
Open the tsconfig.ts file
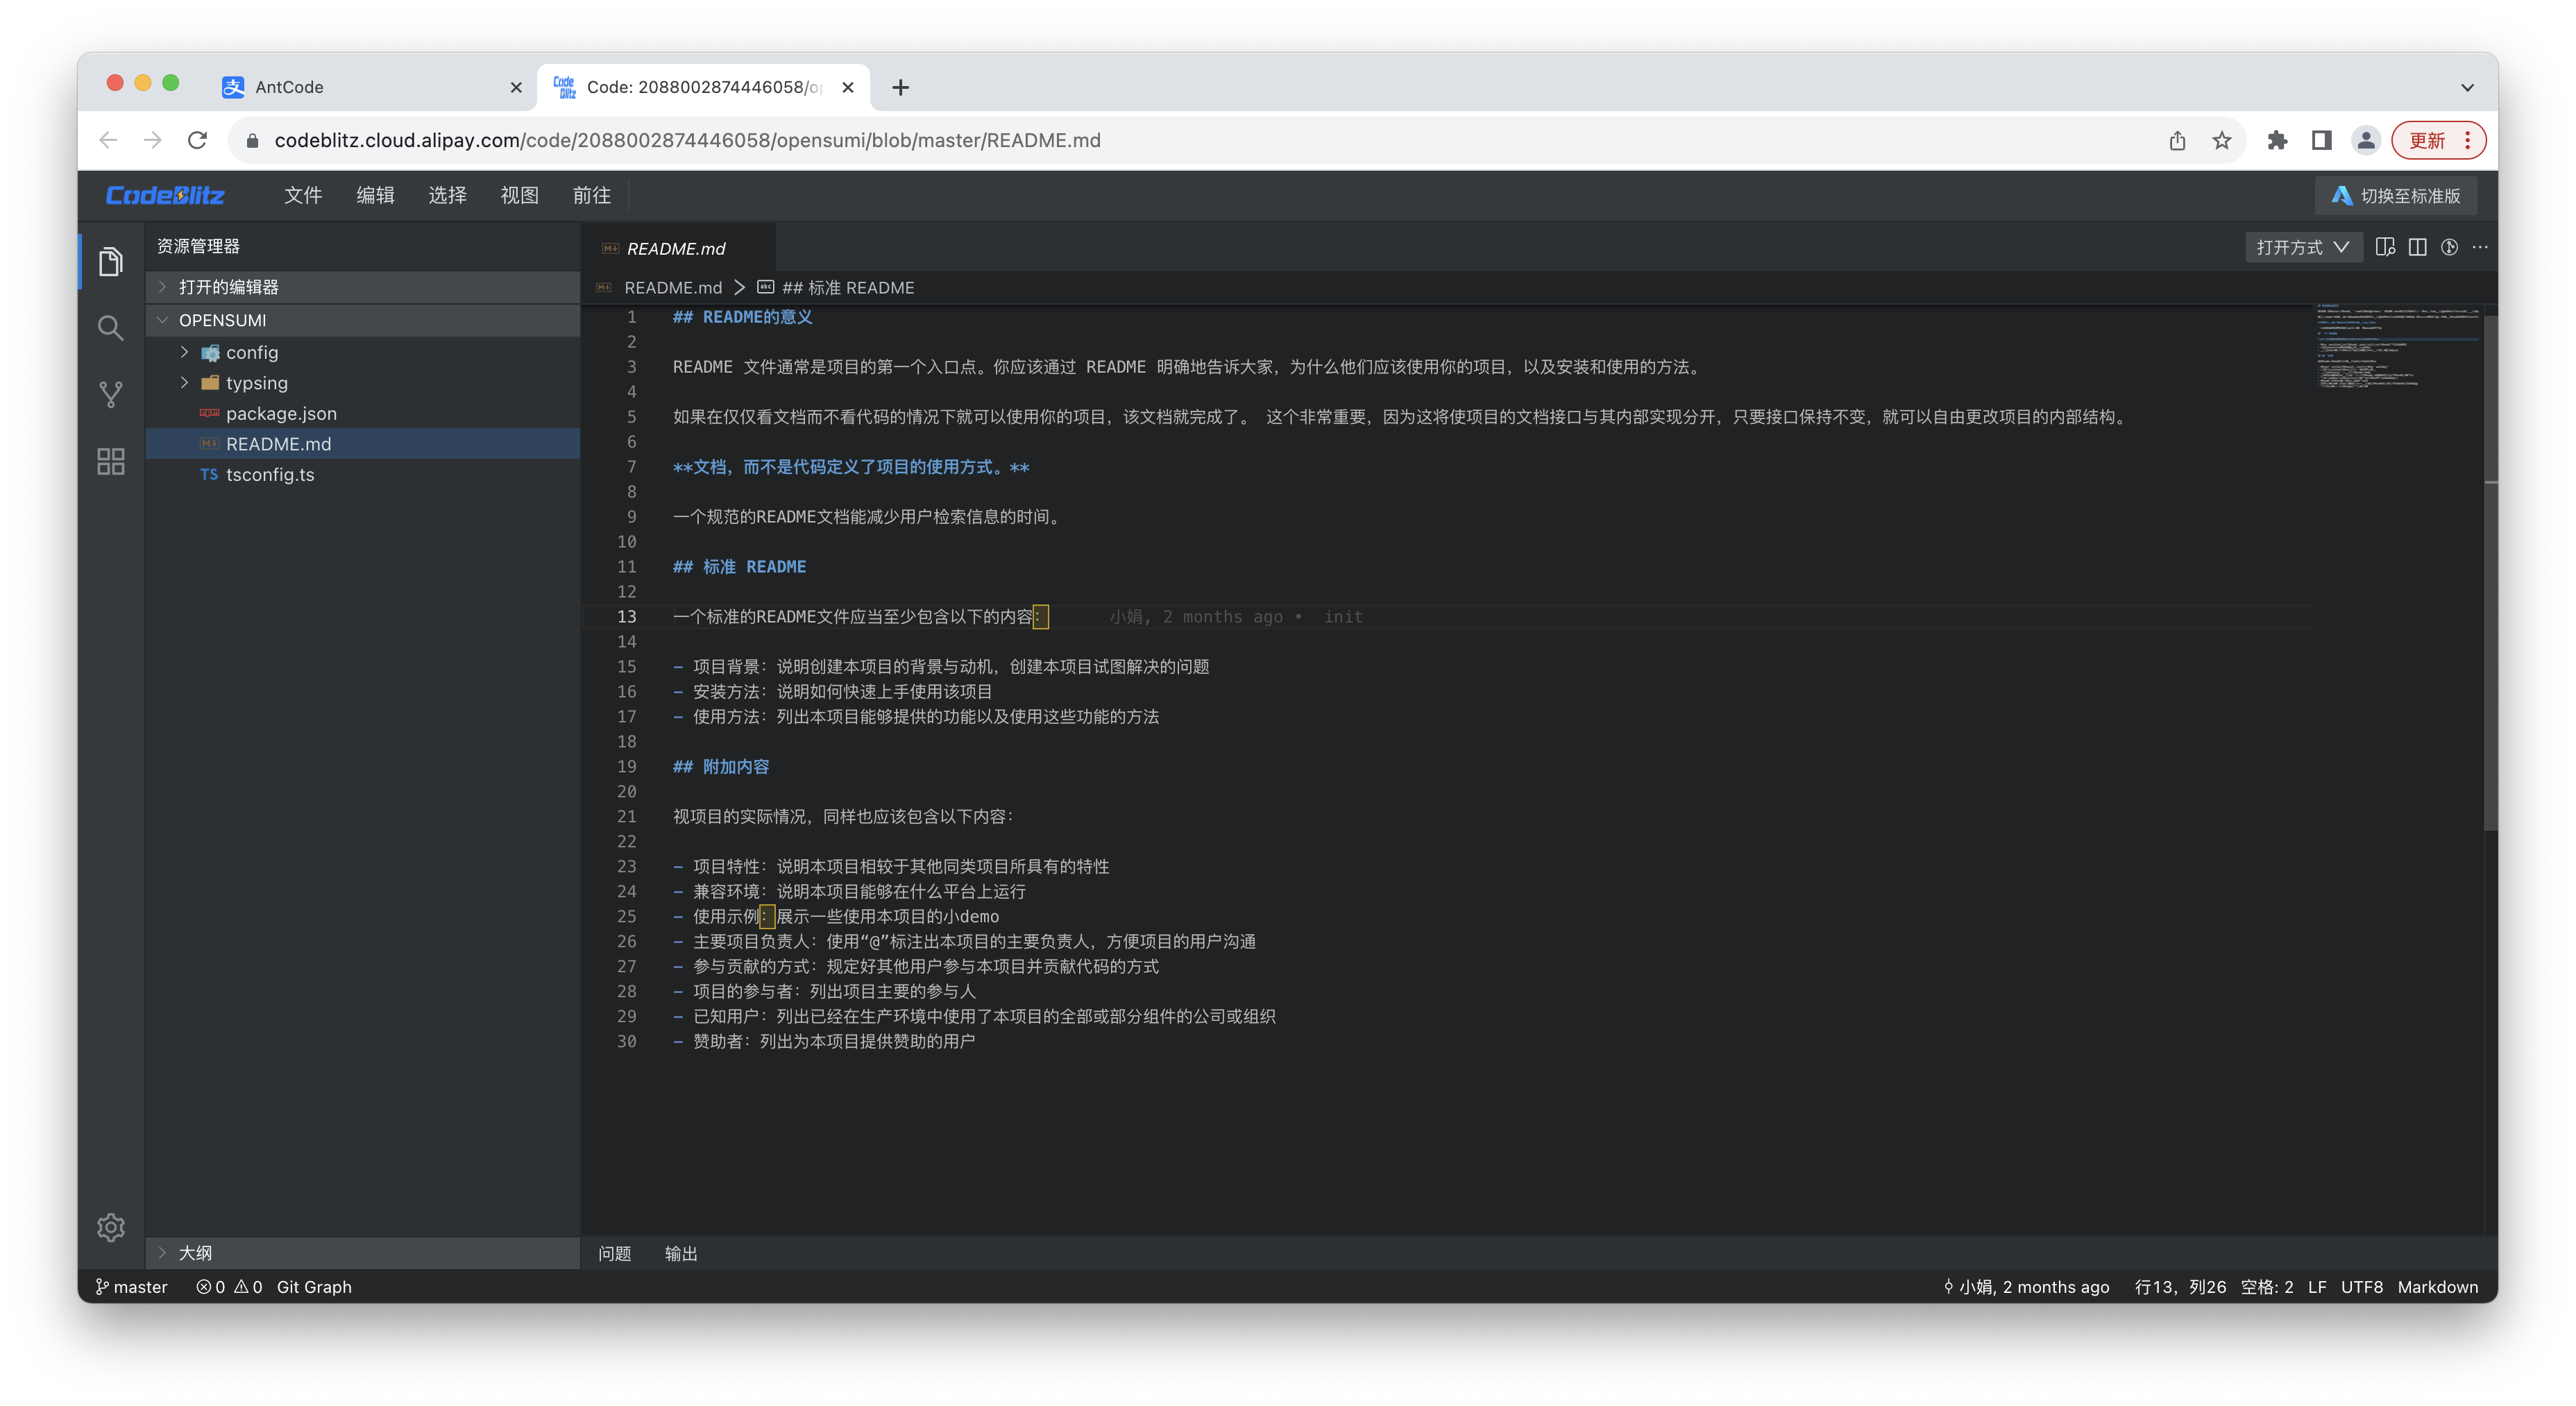(270, 474)
